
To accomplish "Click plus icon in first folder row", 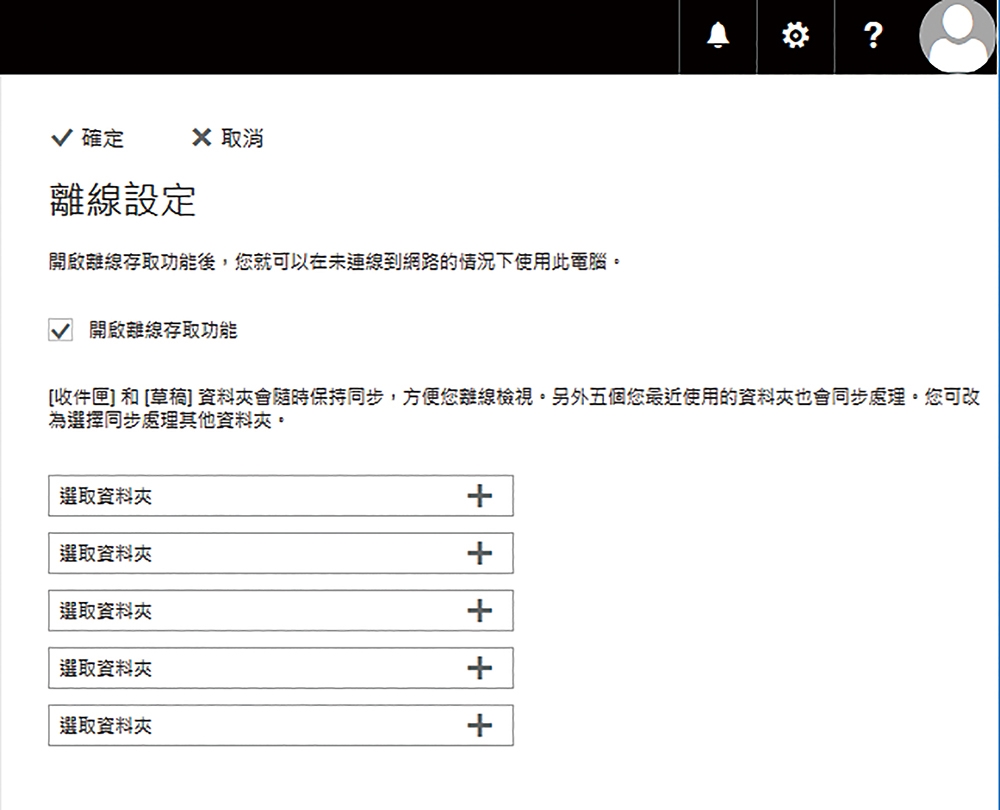I will click(480, 496).
